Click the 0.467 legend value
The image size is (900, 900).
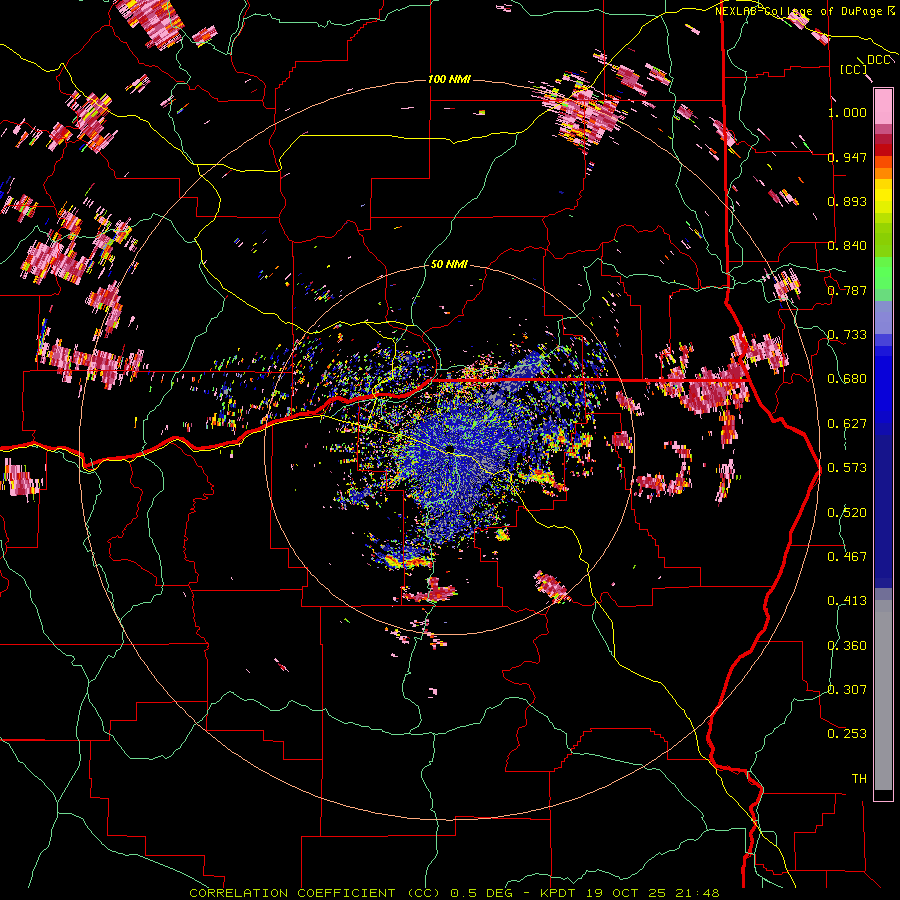pyautogui.click(x=847, y=557)
